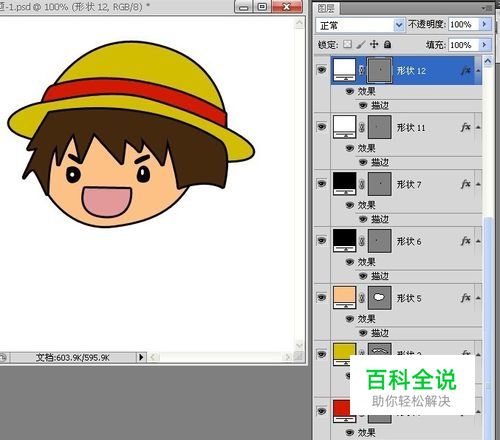Toggle 效果 visibility under 形状 11
500x440 pixels.
(x=349, y=148)
